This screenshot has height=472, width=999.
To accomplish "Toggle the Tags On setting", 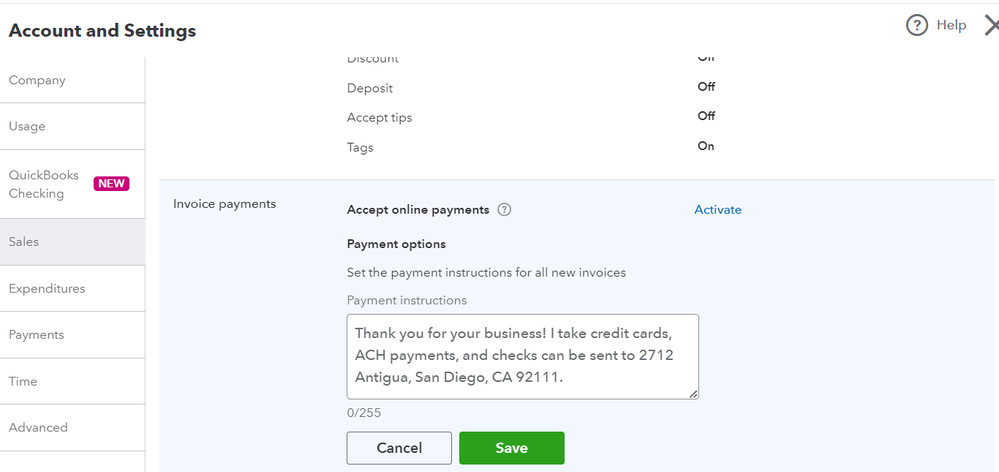I will (706, 146).
